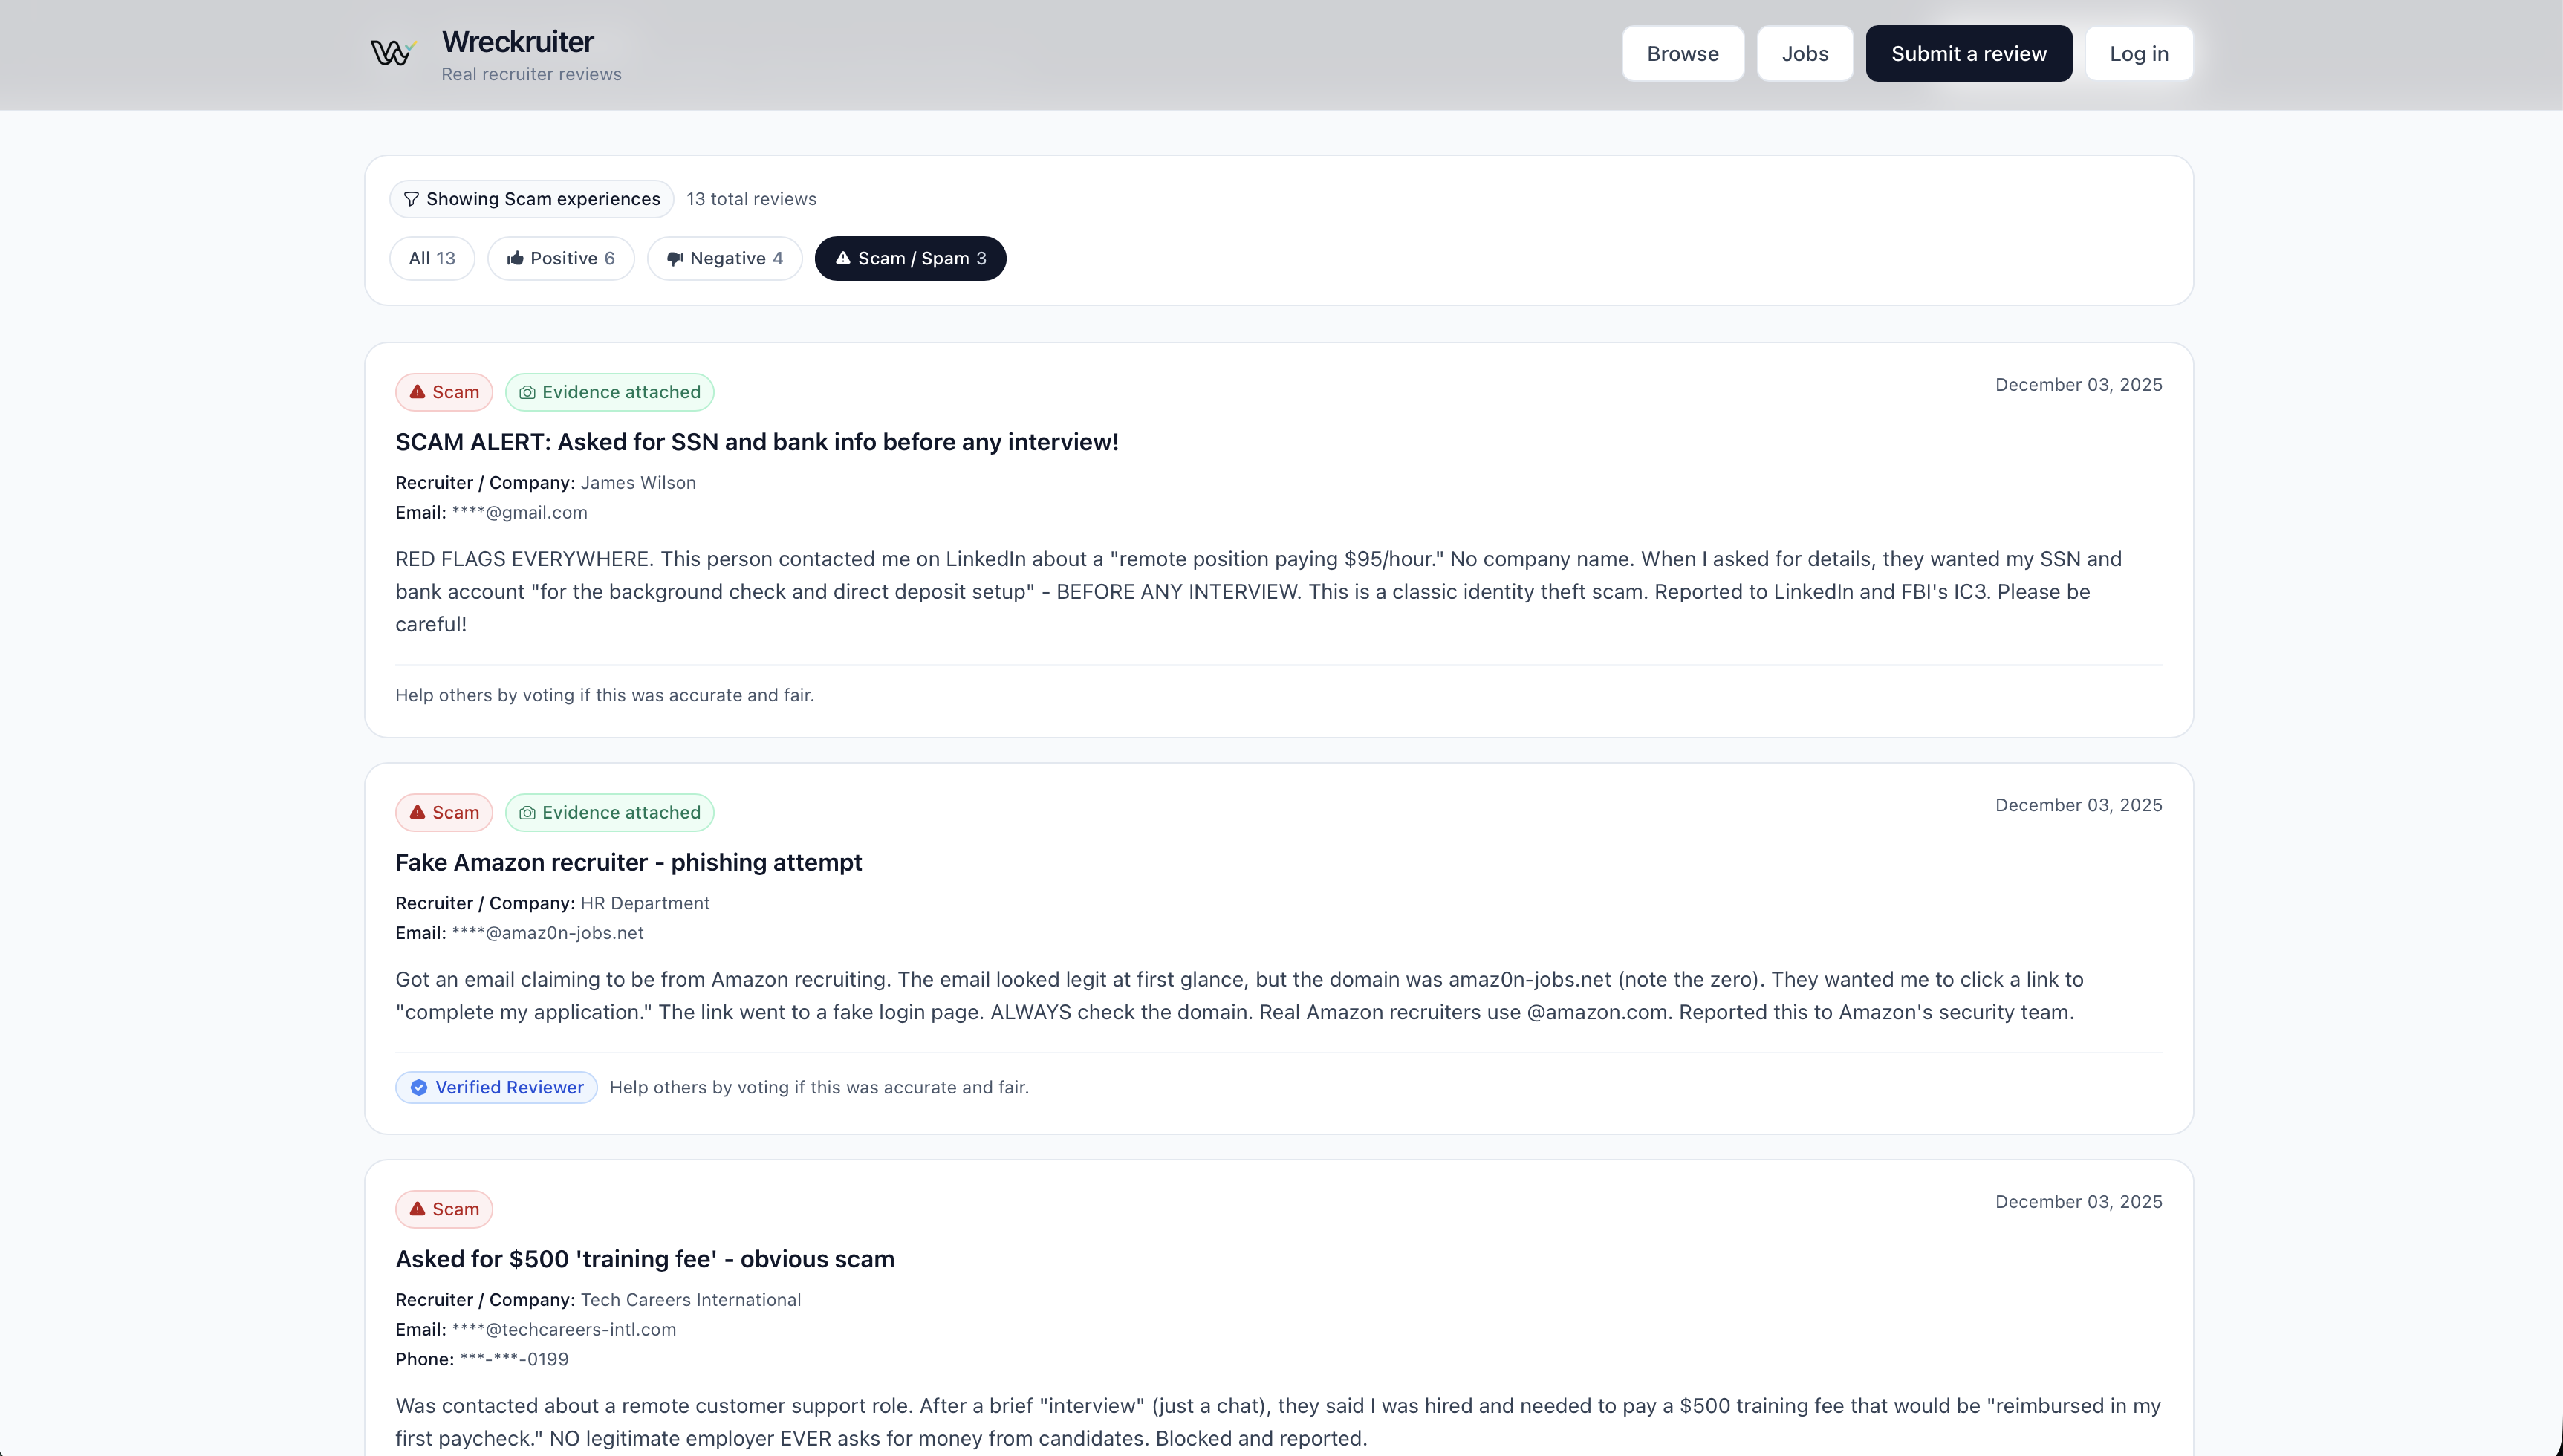Click camera icon on first Evidence attached badge
Screen dimensions: 2563x1456
tap(527, 393)
